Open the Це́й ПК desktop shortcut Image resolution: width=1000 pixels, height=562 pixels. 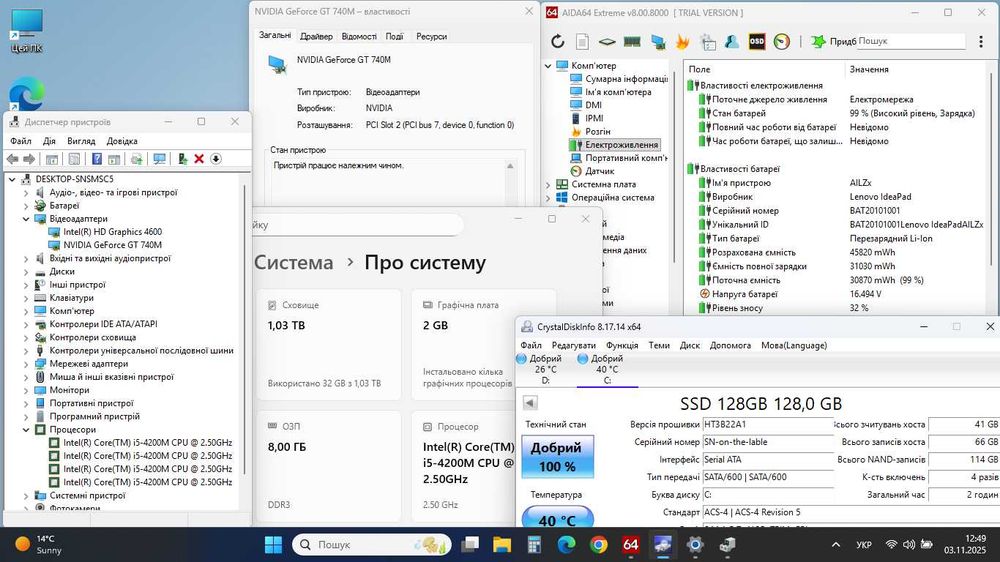point(26,31)
